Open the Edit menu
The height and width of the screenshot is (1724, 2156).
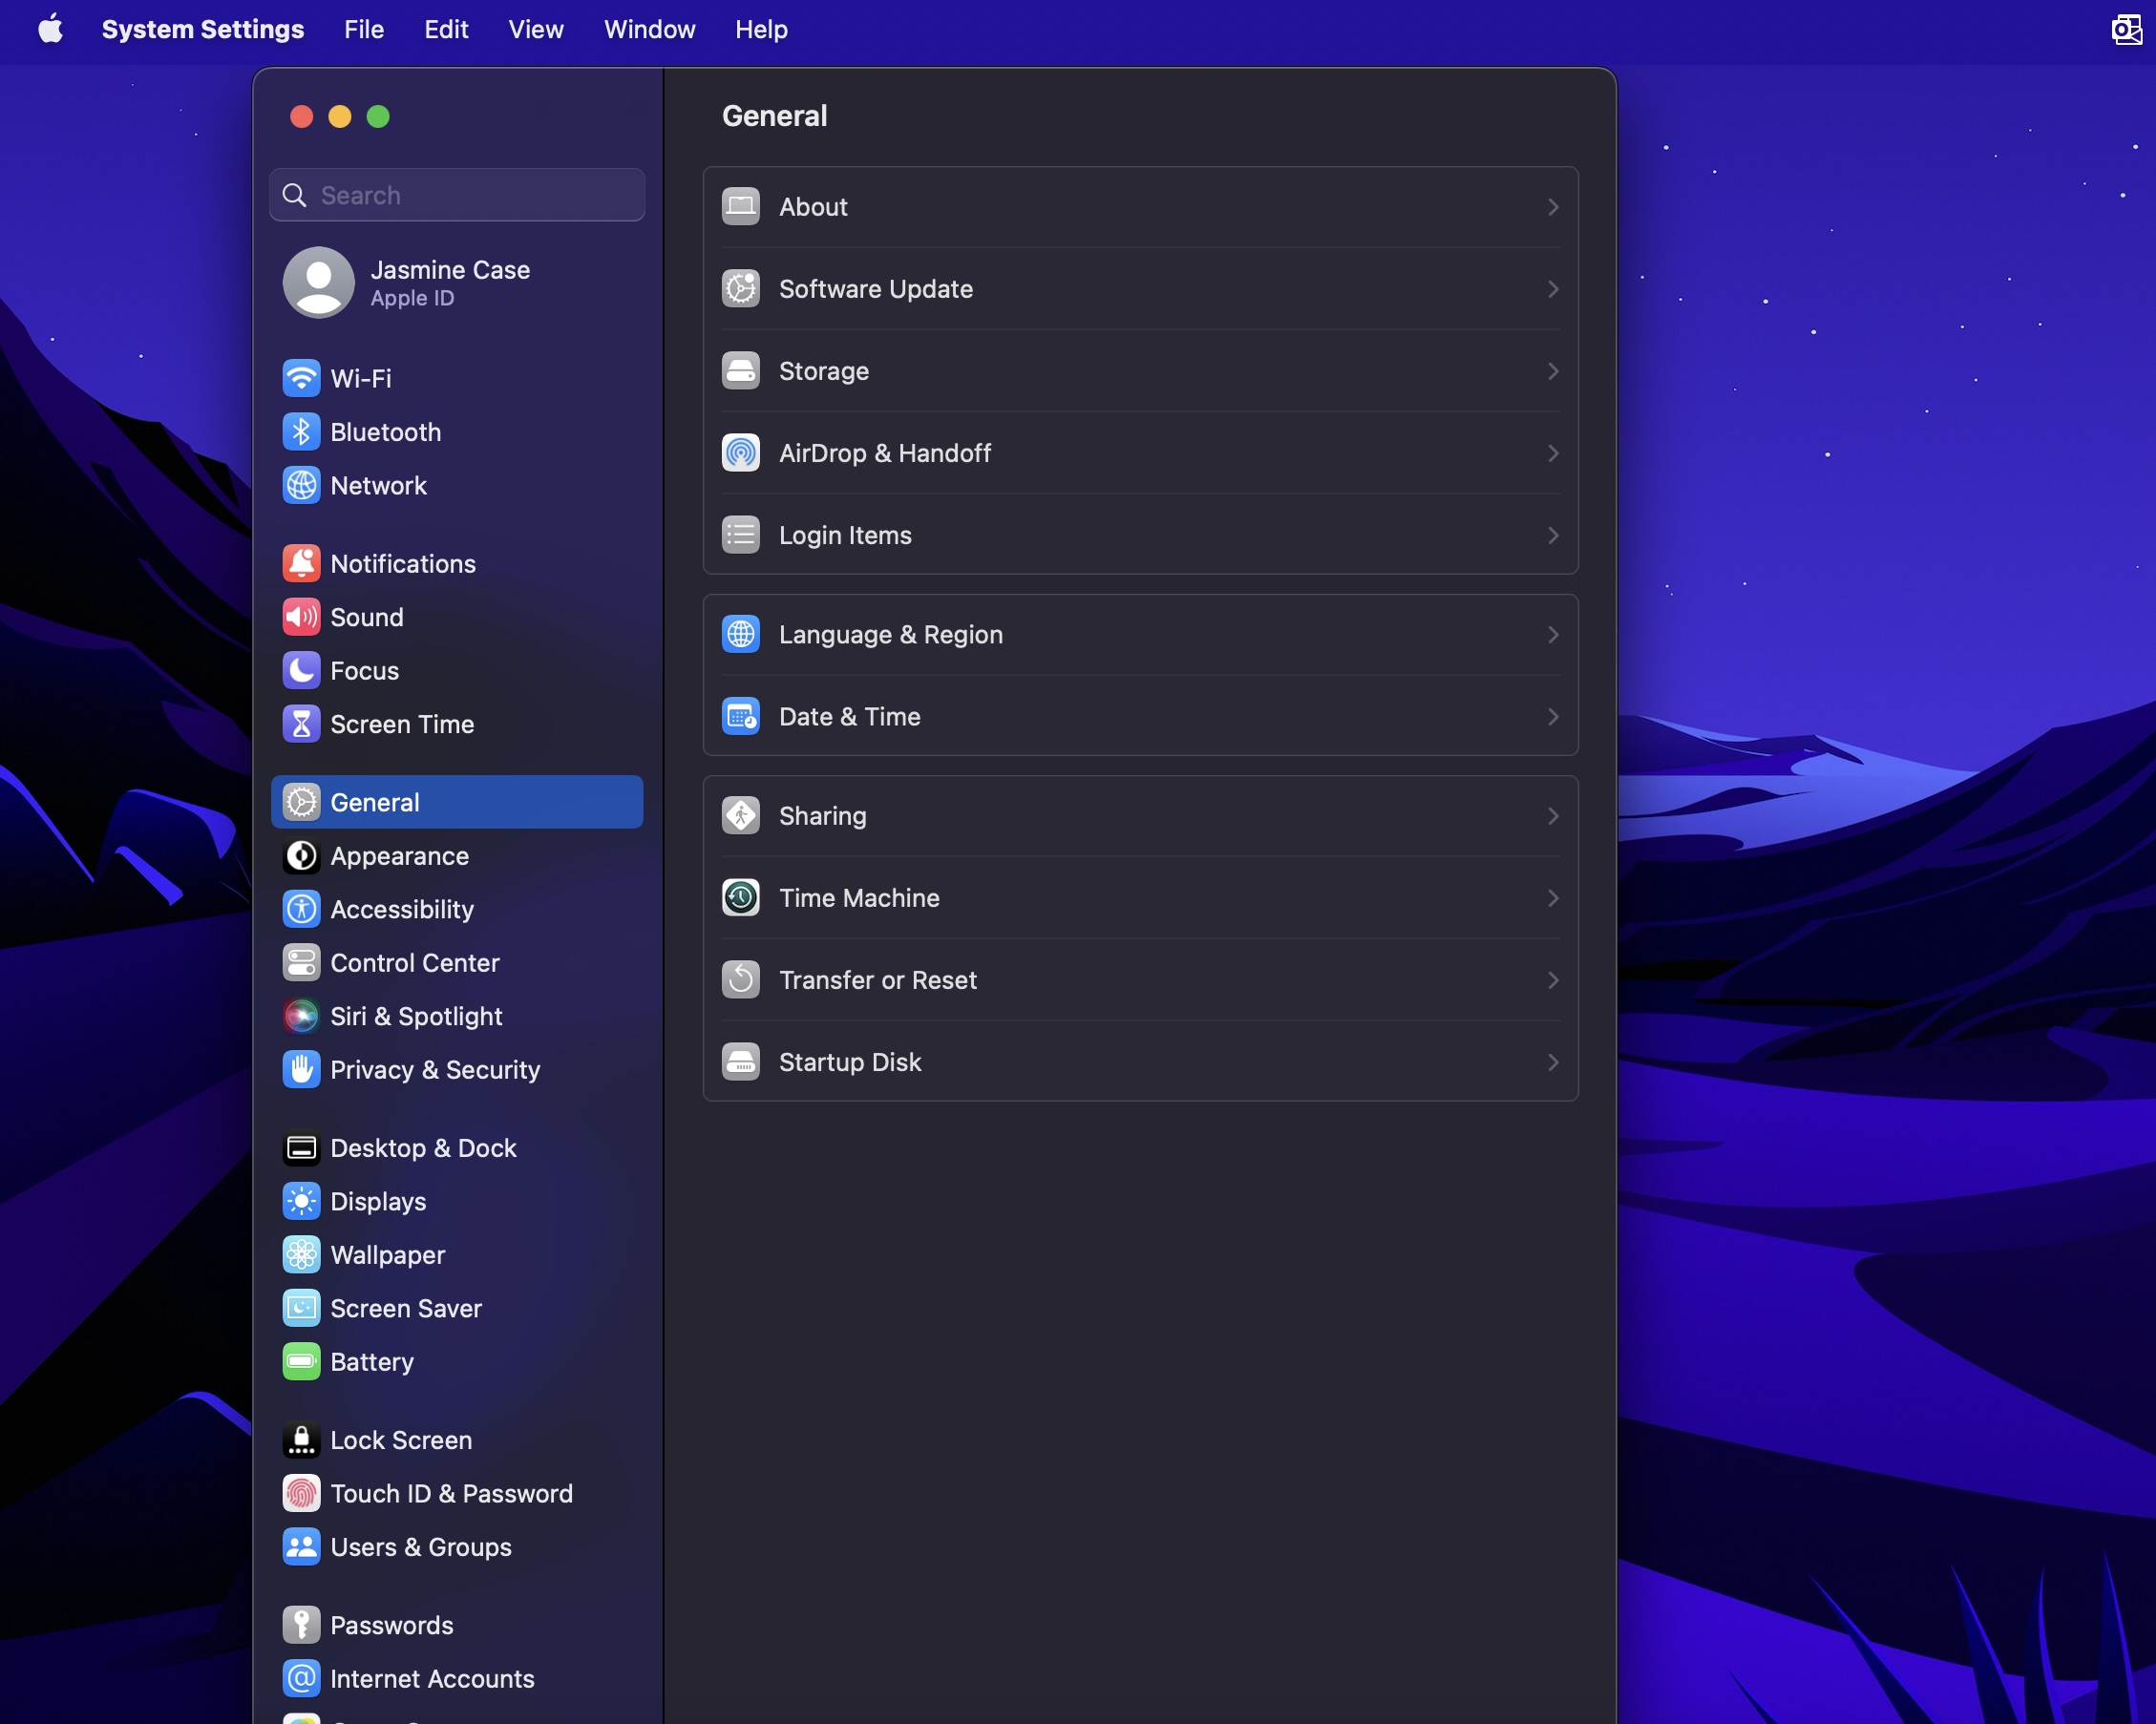point(446,29)
